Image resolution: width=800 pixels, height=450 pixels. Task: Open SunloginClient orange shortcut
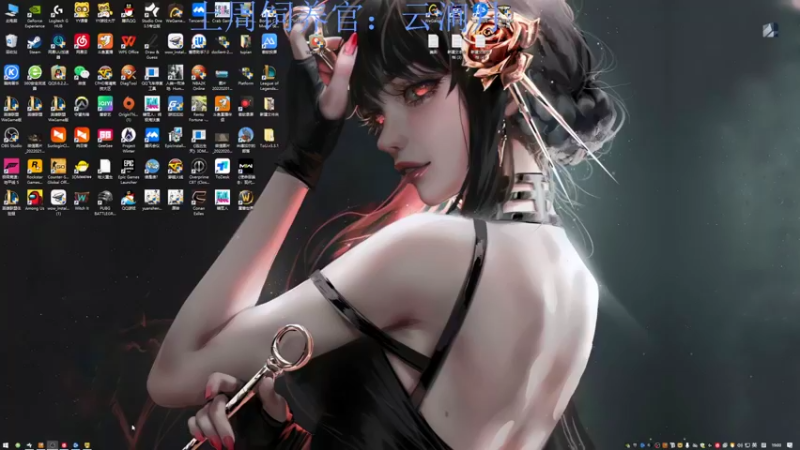(58, 135)
